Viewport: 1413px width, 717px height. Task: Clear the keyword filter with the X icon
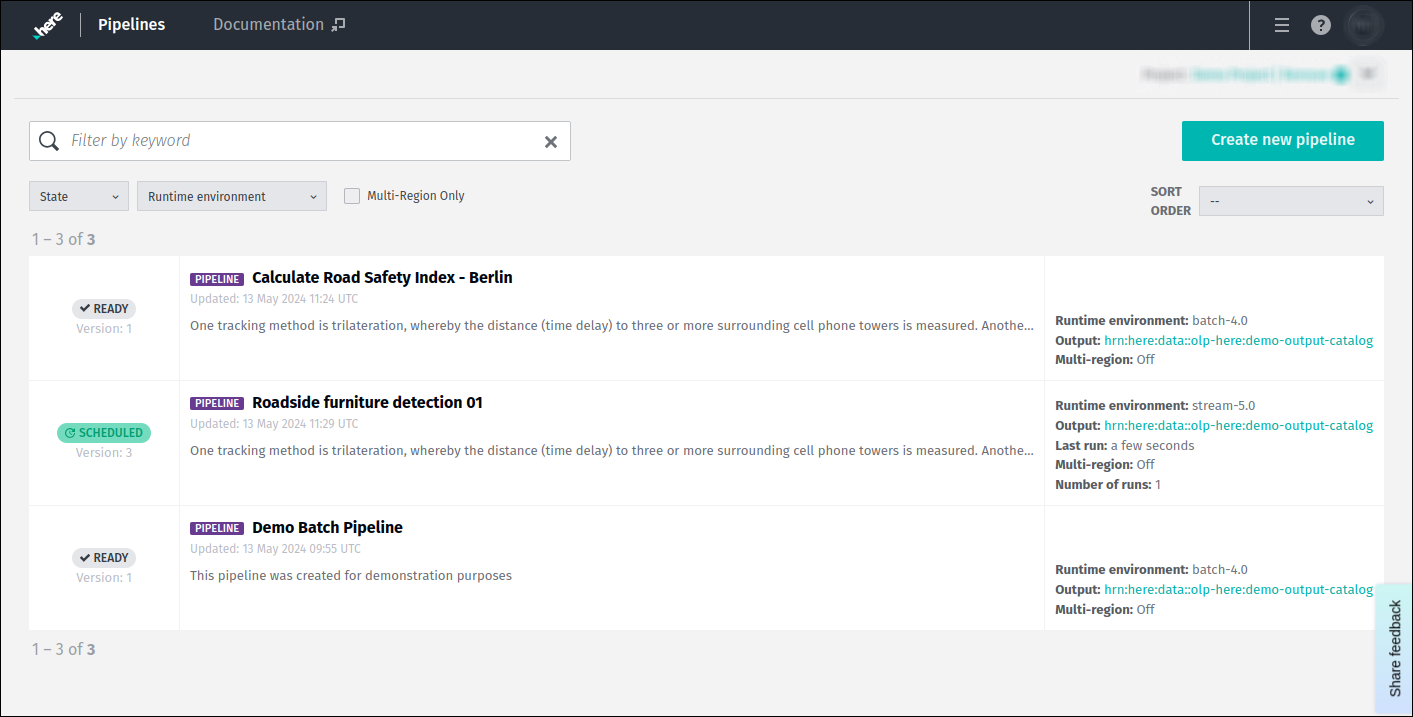click(550, 141)
